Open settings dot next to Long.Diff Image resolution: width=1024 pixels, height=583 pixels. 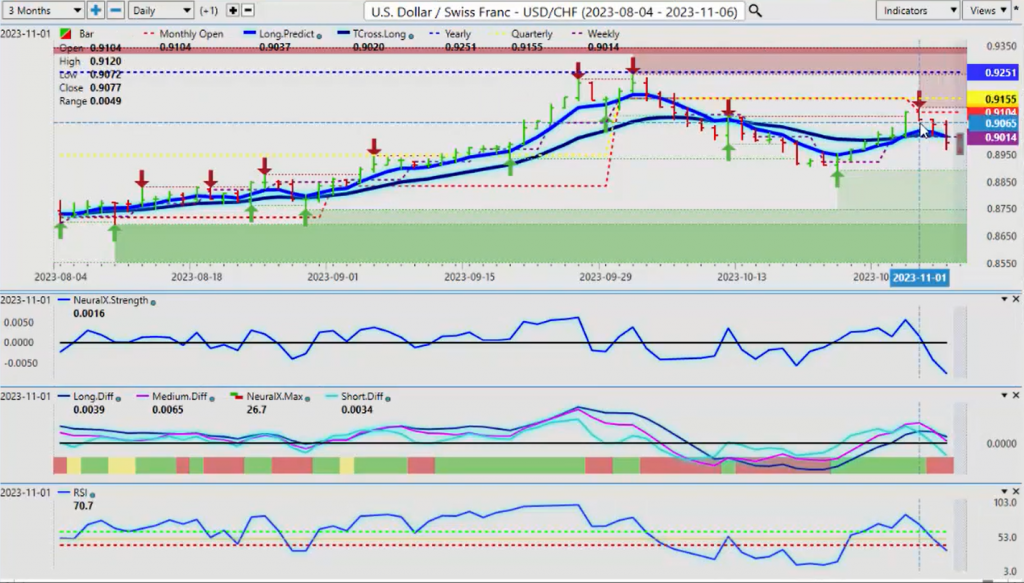(x=118, y=398)
